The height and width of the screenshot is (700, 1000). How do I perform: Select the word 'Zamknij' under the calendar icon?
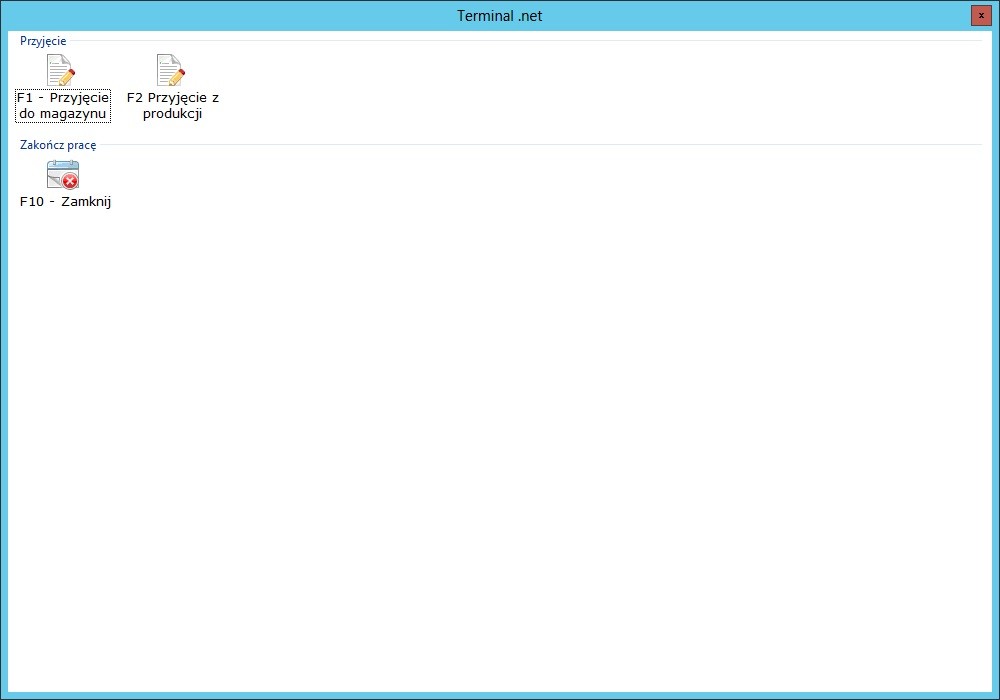coord(85,201)
